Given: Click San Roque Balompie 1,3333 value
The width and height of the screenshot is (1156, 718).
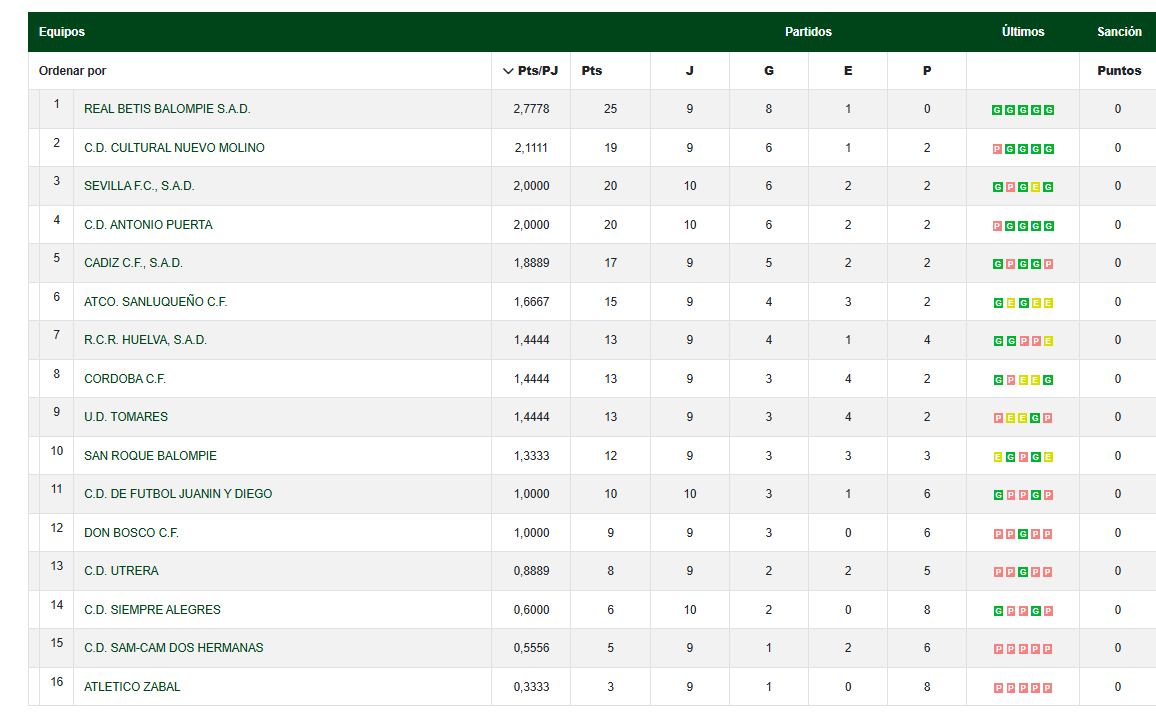Looking at the screenshot, I should point(532,456).
